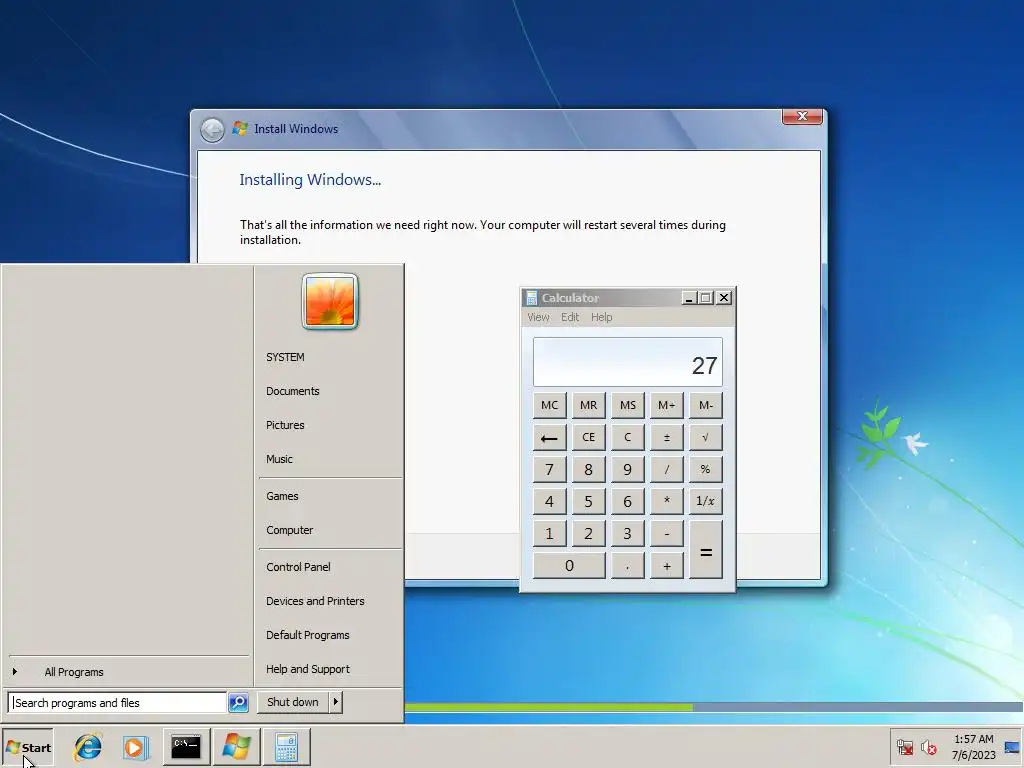
Task: Open the Calculator Help menu
Action: coord(601,317)
